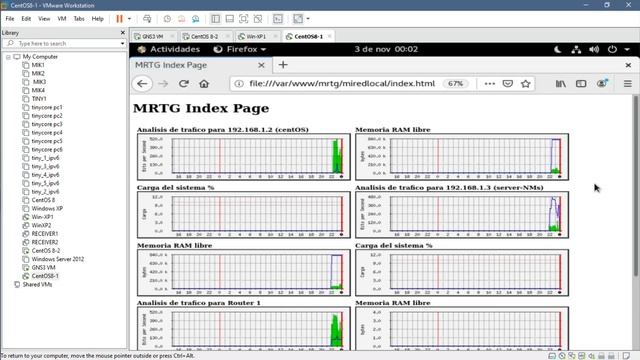This screenshot has width=640, height=360.
Task: Click the volume speaker icon
Action: pyautogui.click(x=594, y=49)
